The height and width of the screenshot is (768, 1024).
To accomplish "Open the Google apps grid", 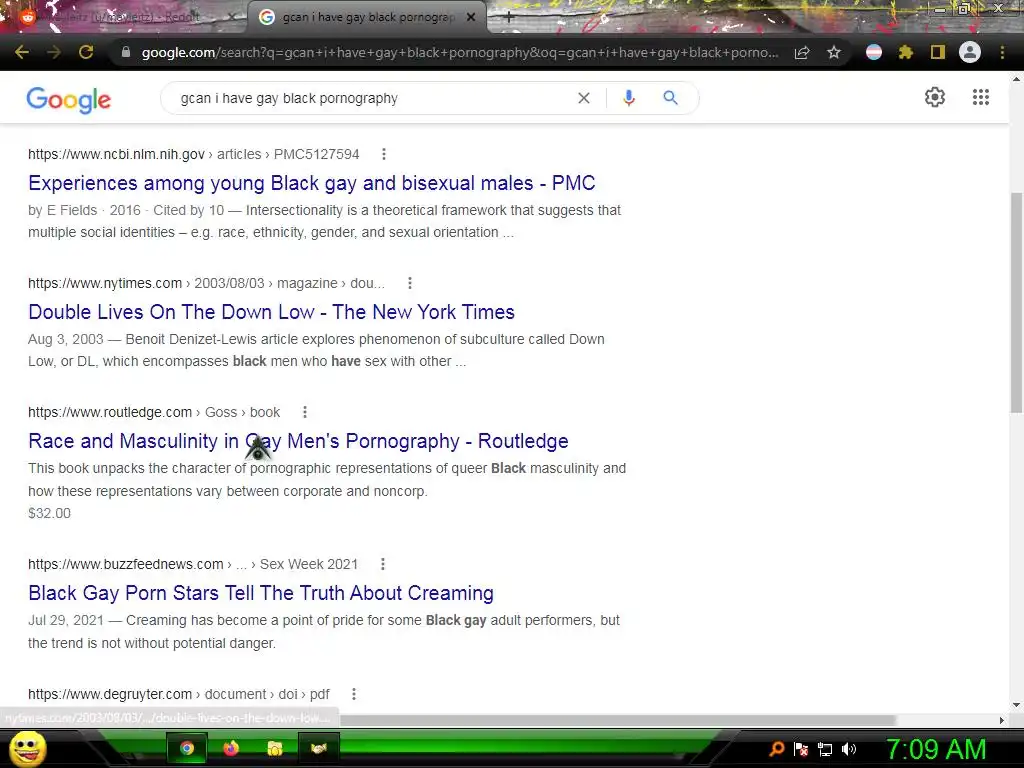I will click(x=981, y=97).
